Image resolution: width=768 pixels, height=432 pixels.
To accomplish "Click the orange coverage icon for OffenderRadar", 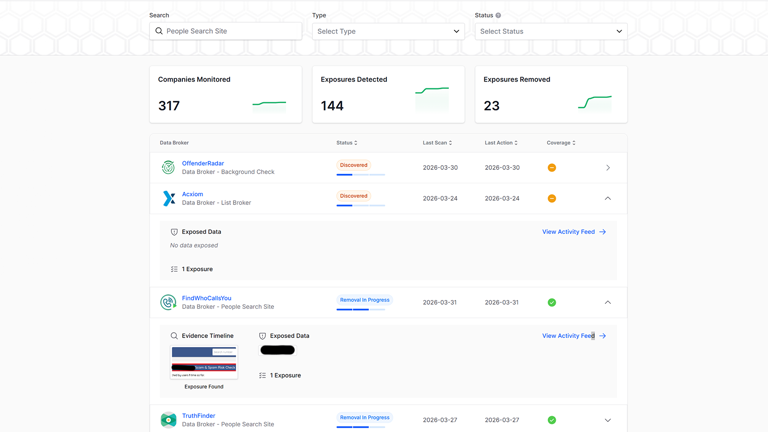I will click(x=551, y=168).
